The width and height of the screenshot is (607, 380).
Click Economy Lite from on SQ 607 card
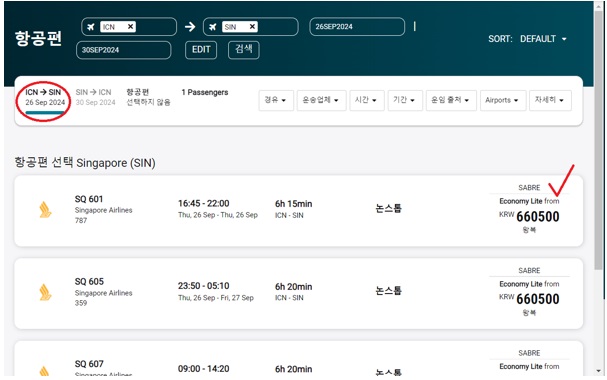coord(529,366)
